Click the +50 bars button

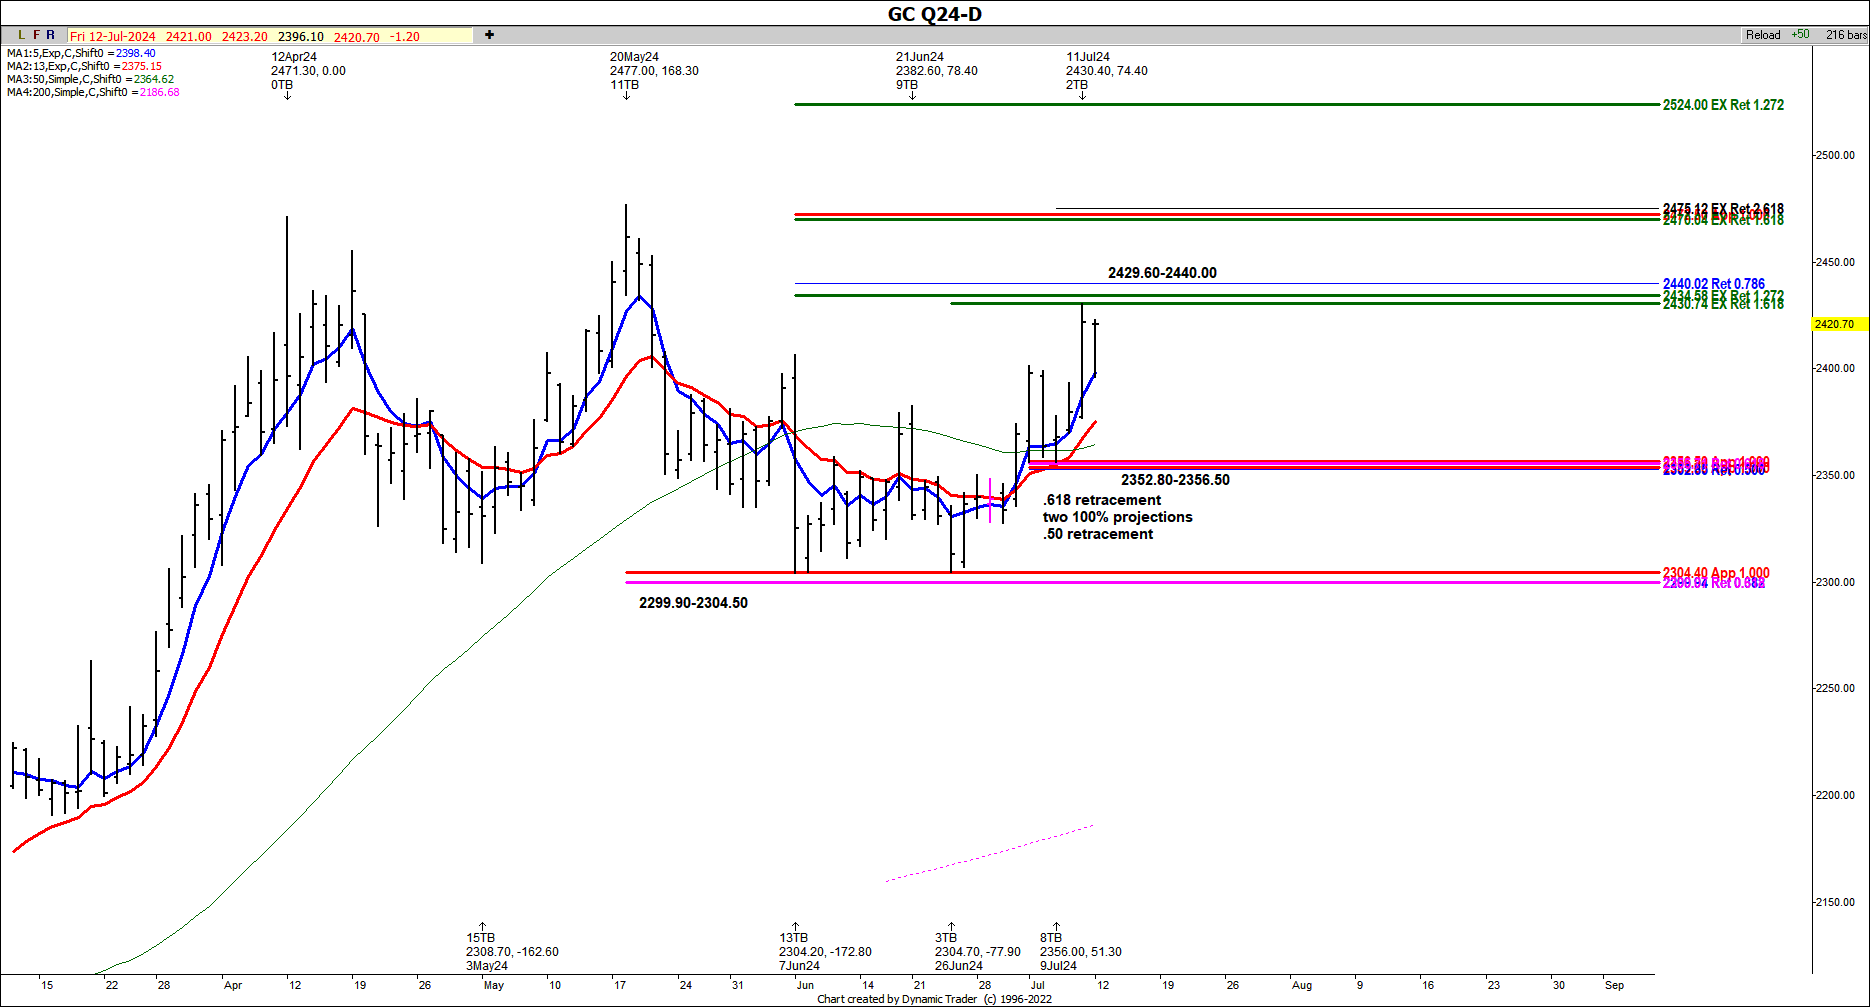click(x=1800, y=35)
